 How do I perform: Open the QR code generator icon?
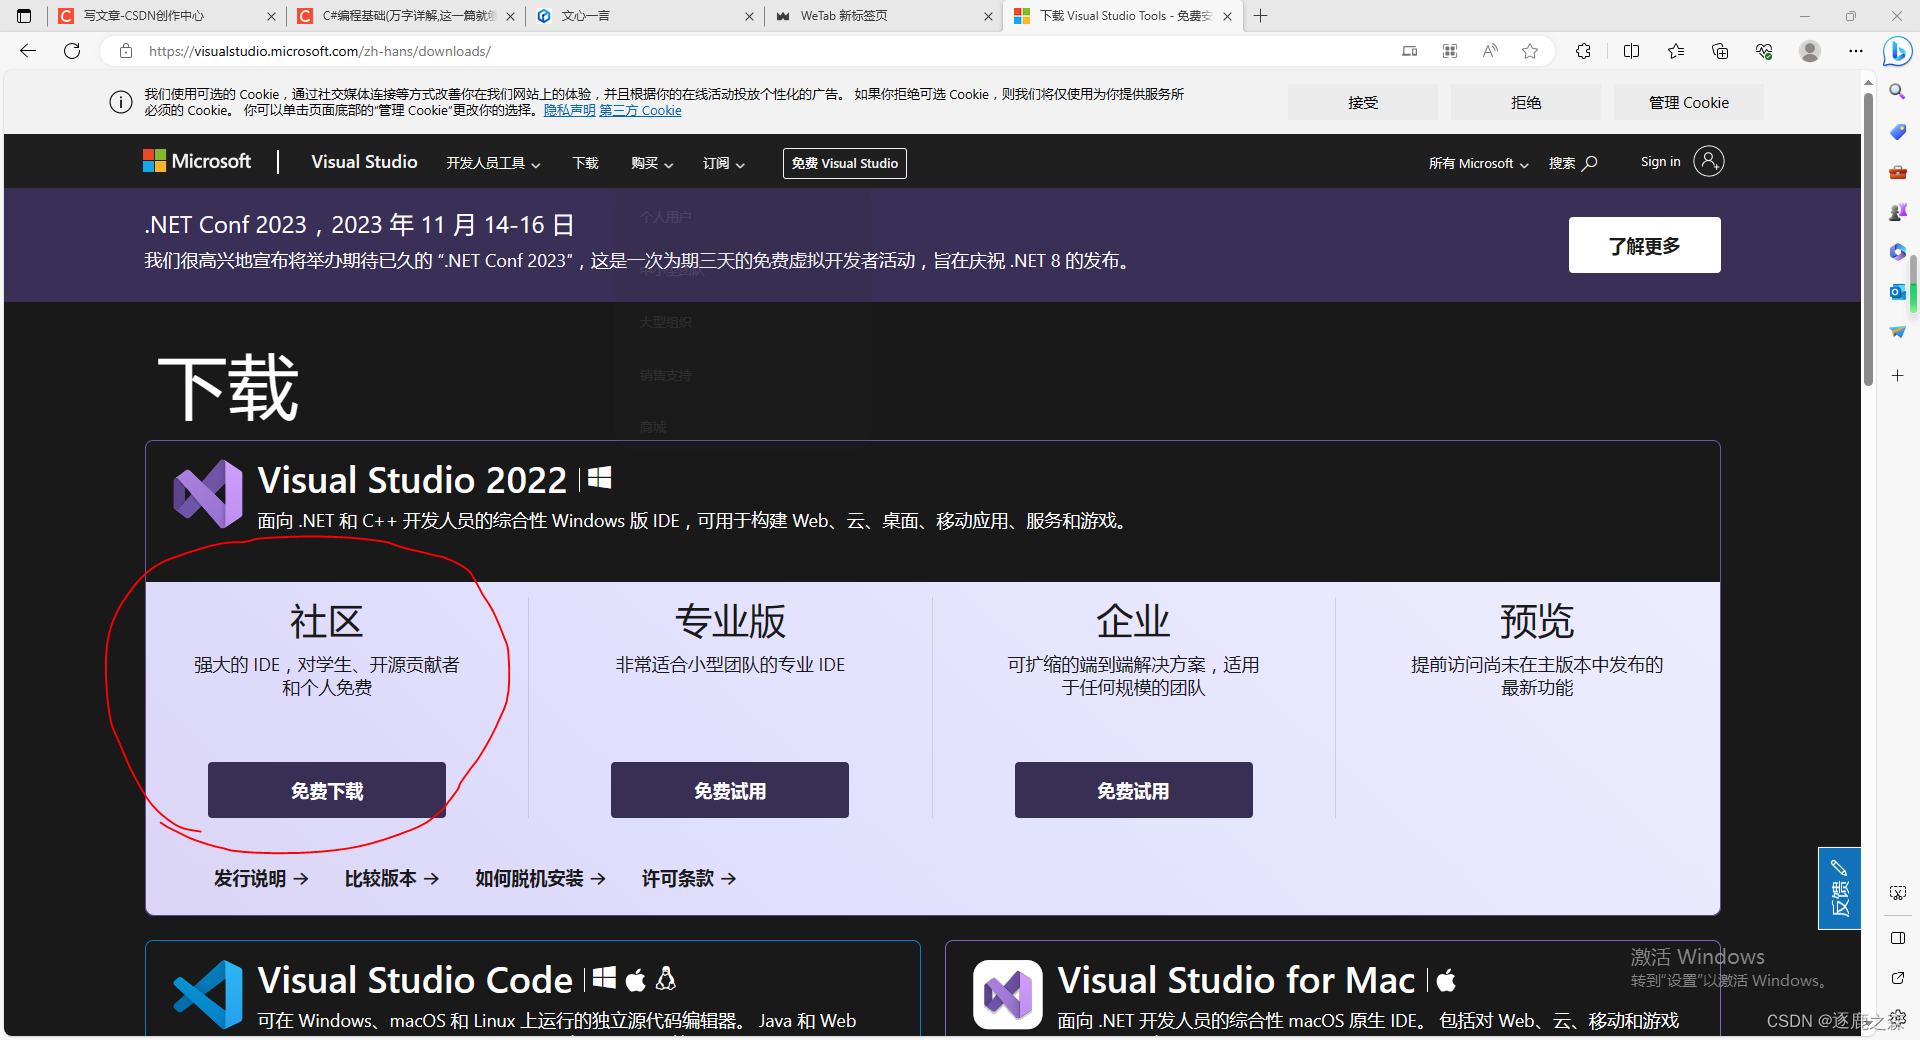click(1450, 51)
